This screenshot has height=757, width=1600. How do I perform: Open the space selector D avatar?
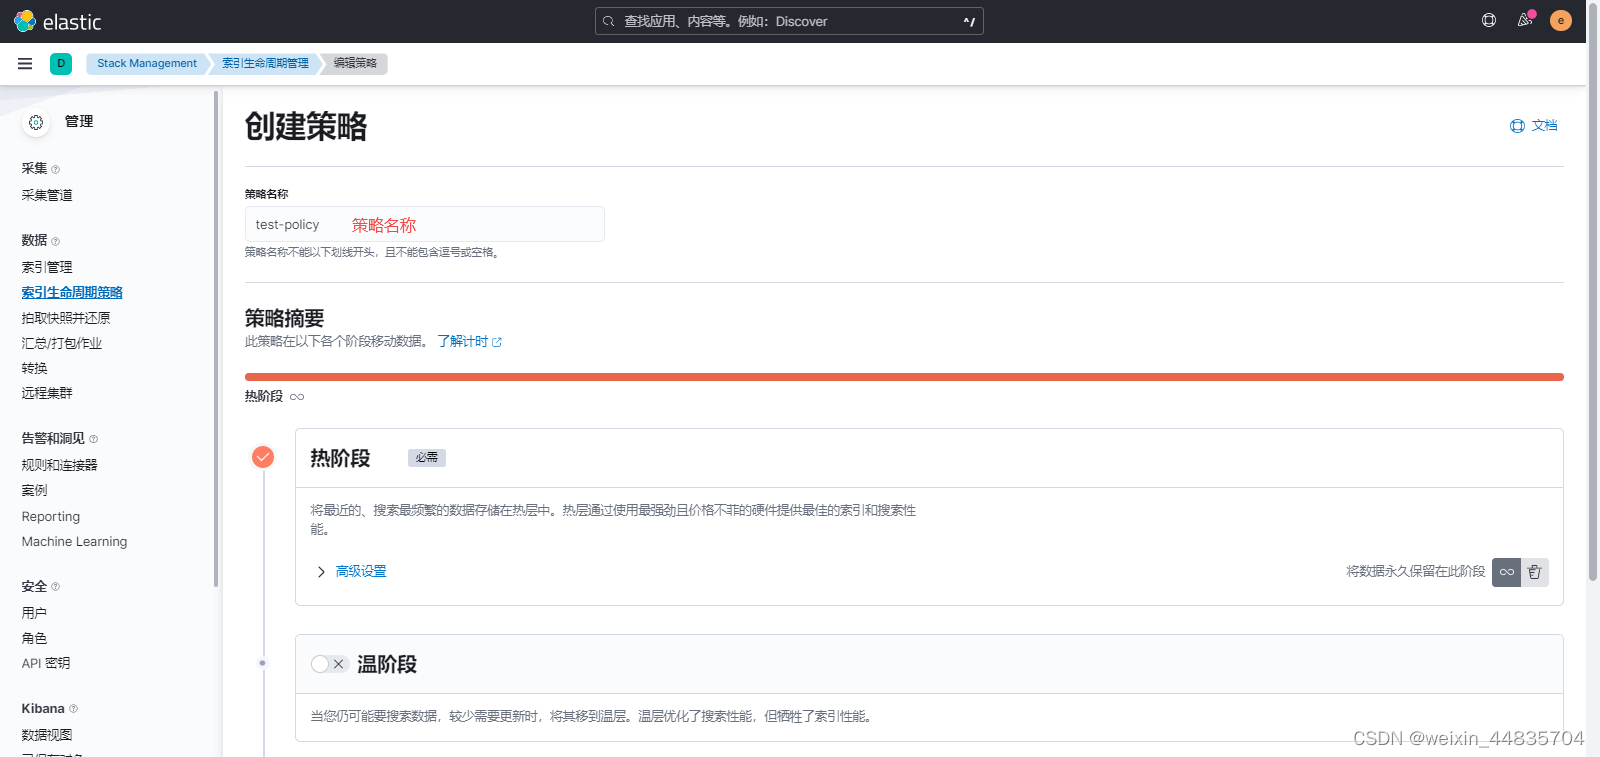tap(61, 63)
